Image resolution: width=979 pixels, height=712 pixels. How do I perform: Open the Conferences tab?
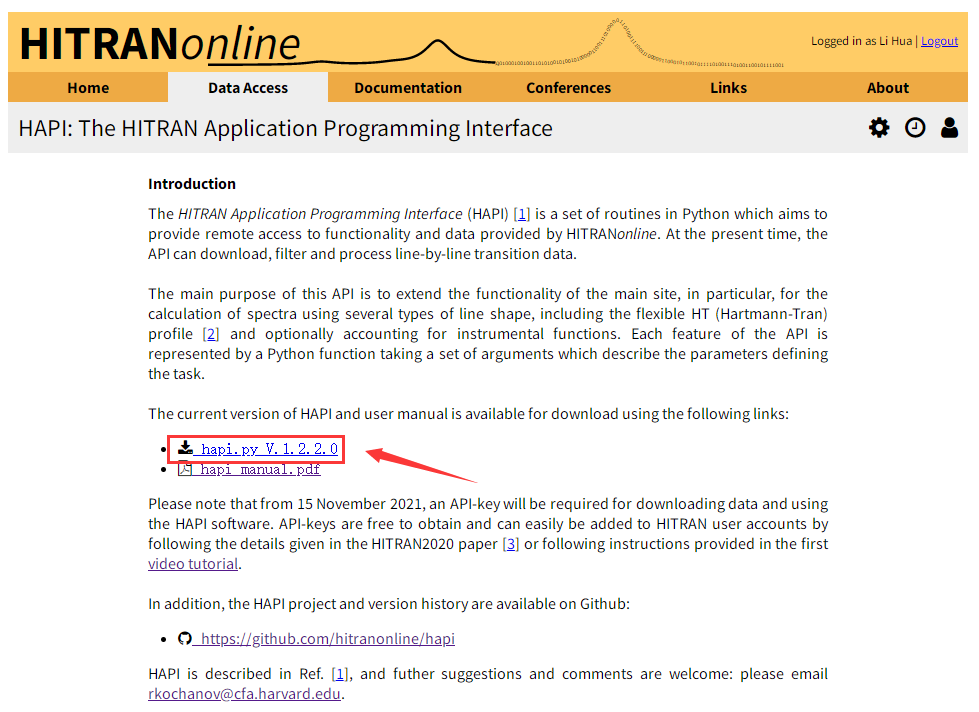568,87
